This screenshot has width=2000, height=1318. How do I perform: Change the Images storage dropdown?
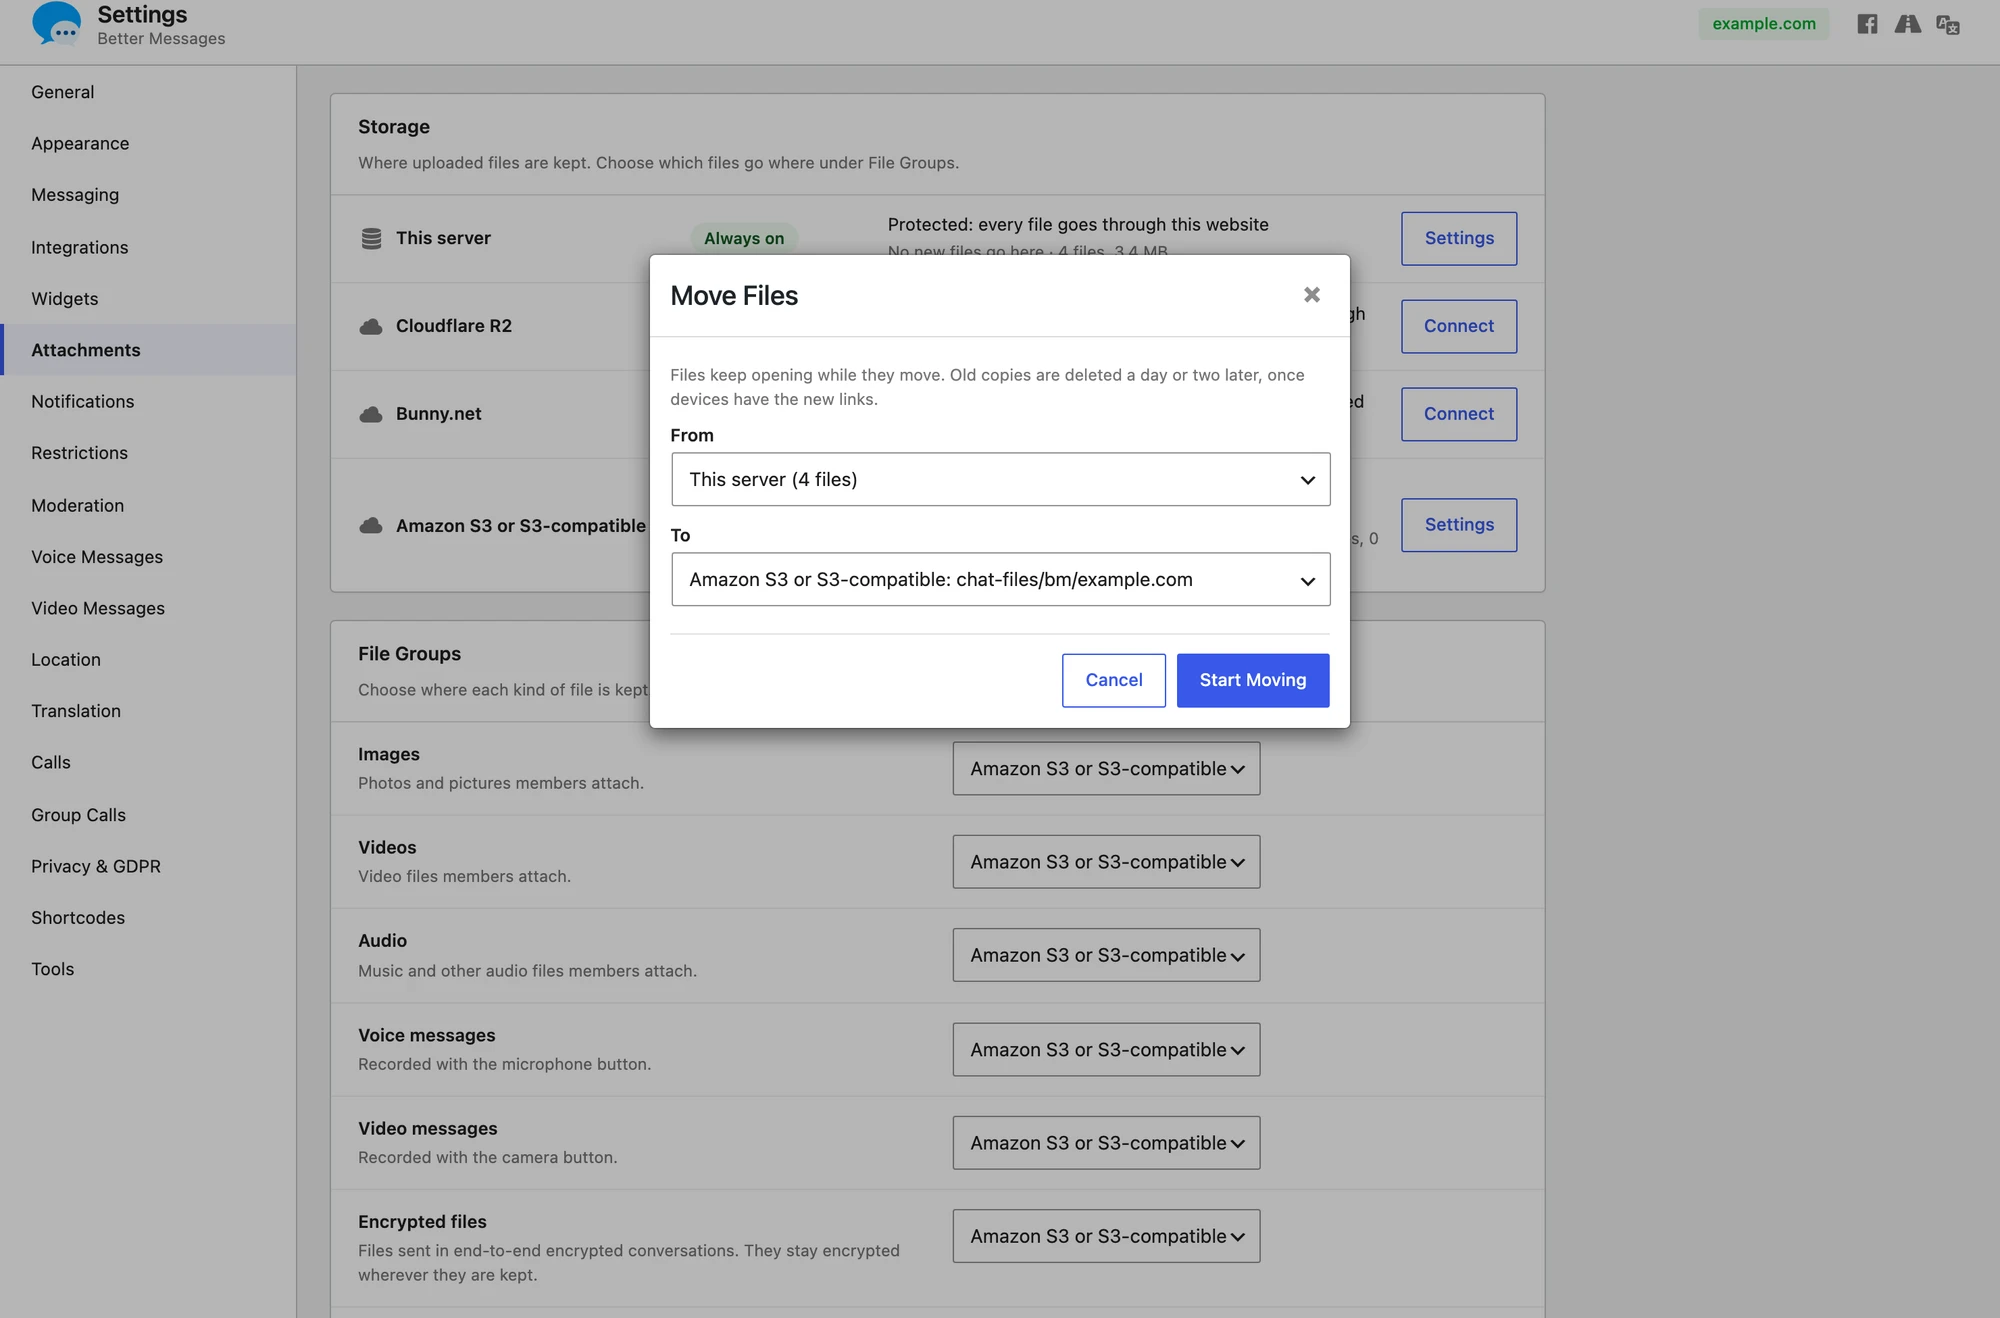[1106, 768]
